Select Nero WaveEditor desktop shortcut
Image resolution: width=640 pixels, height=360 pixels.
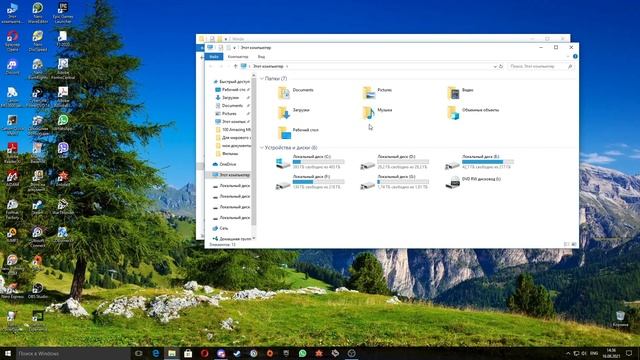[38, 13]
